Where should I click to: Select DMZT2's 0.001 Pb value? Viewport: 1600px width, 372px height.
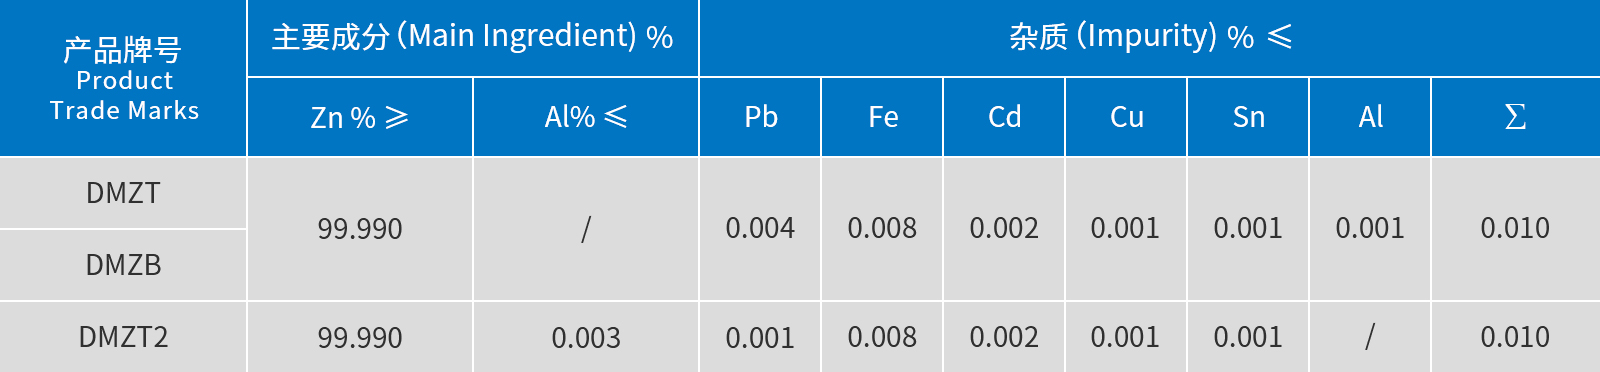(760, 337)
